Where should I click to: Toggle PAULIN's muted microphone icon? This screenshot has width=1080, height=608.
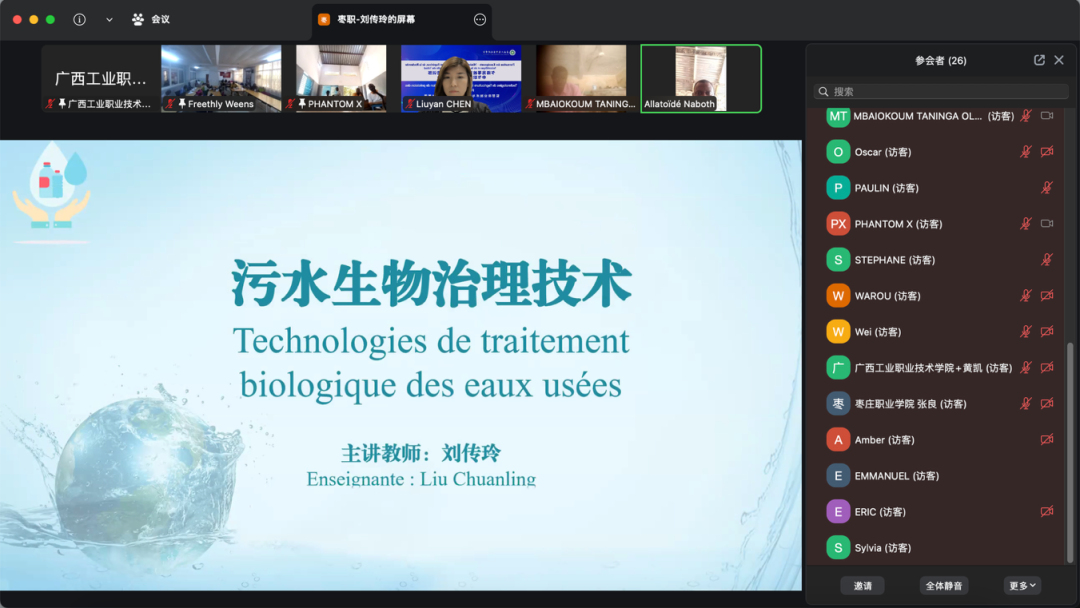click(1047, 188)
